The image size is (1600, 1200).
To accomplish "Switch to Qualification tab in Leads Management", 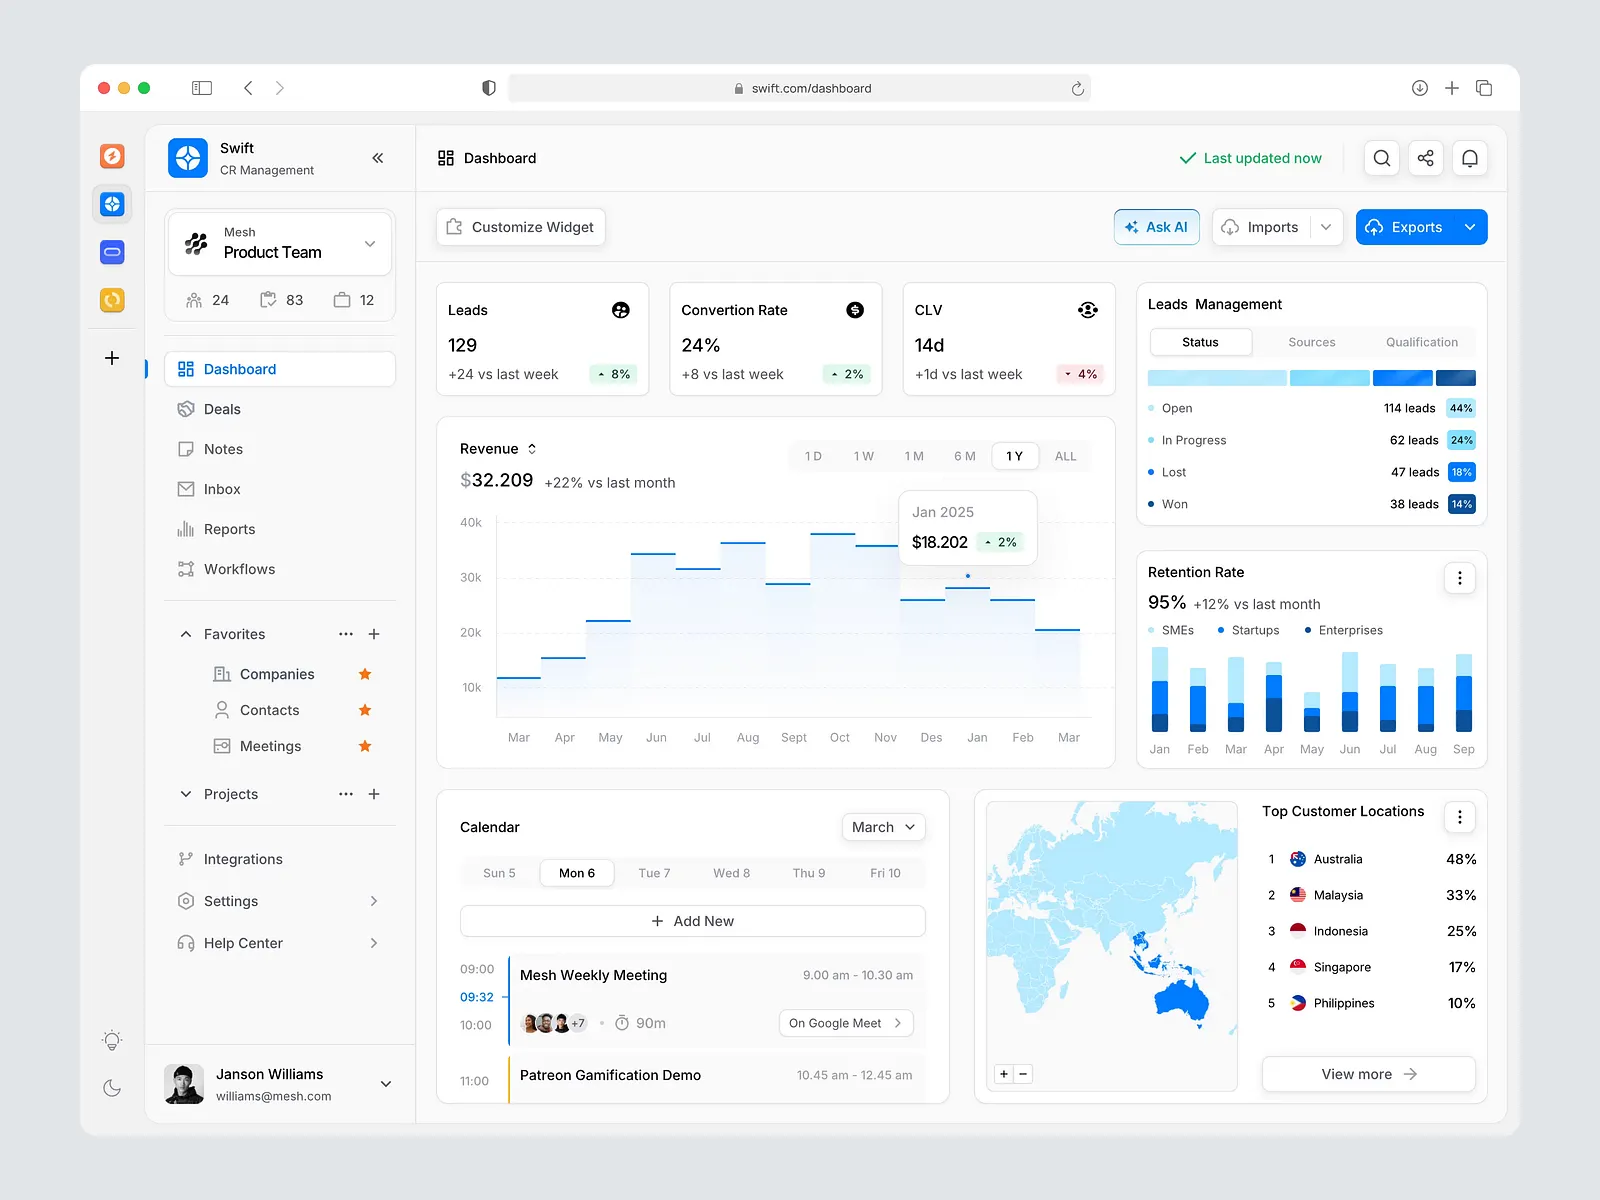I will (x=1422, y=342).
